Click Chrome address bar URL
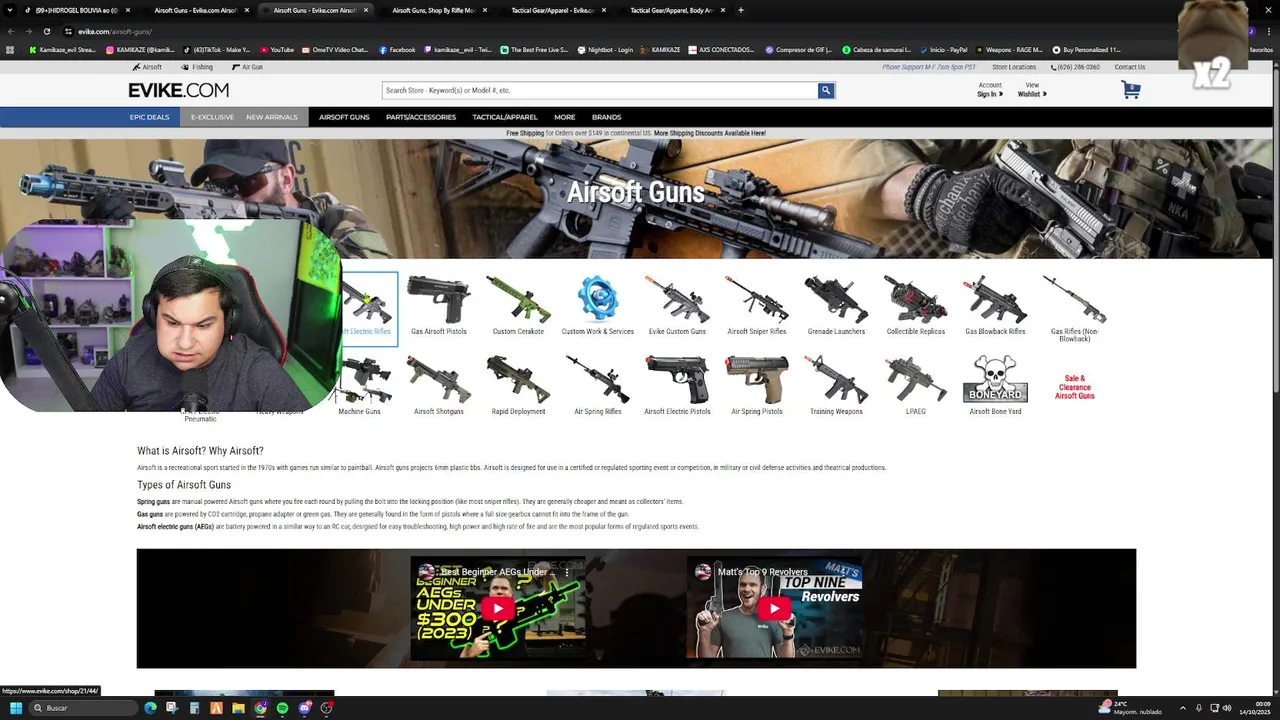The height and width of the screenshot is (720, 1280). (x=115, y=31)
